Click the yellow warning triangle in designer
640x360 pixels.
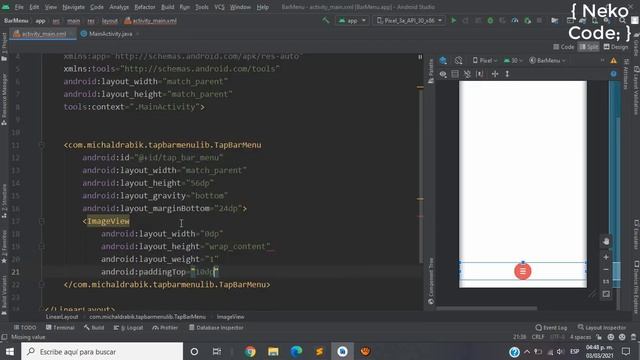[x=613, y=60]
